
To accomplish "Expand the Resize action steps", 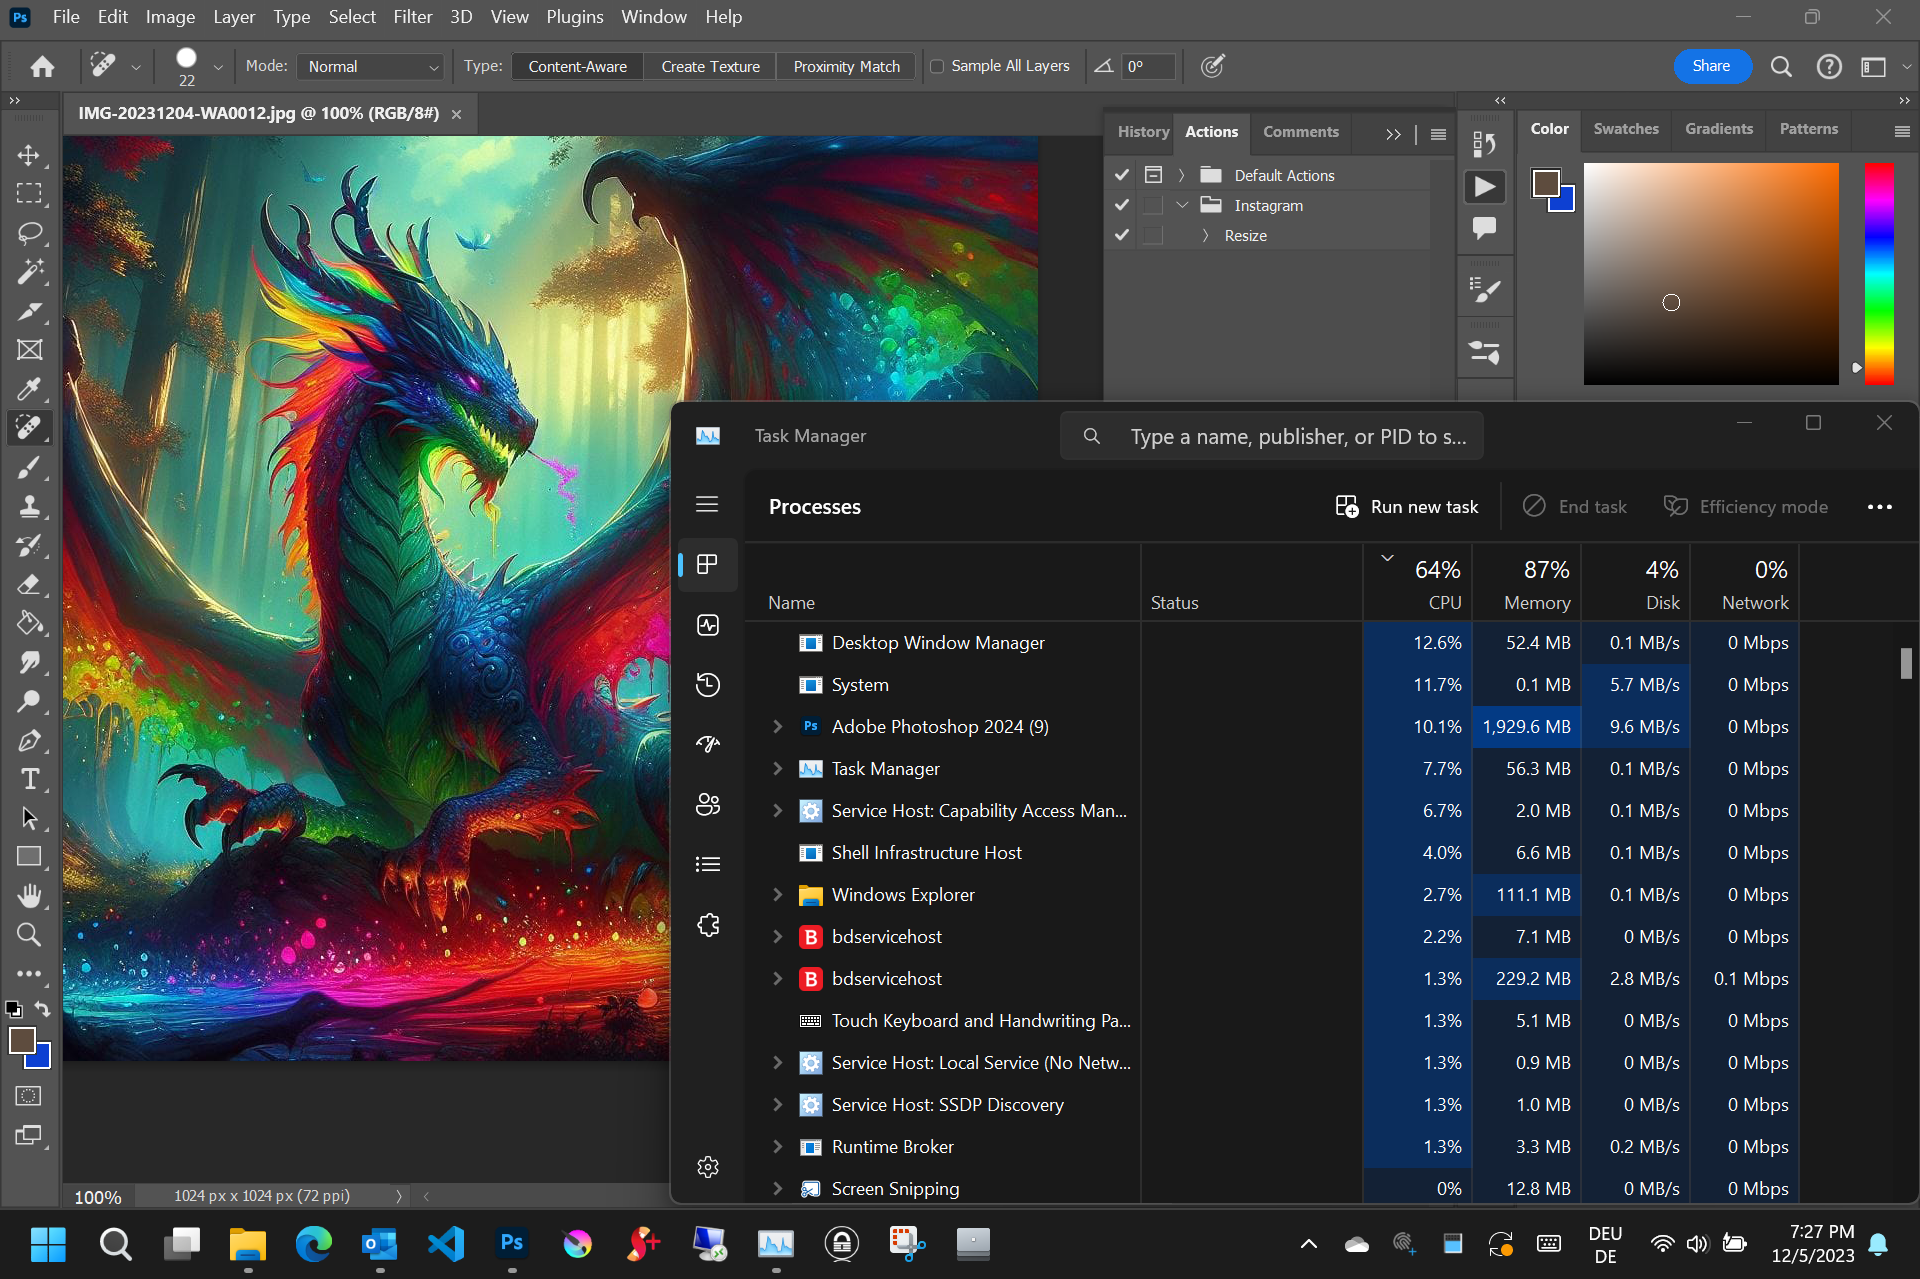I will point(1205,235).
